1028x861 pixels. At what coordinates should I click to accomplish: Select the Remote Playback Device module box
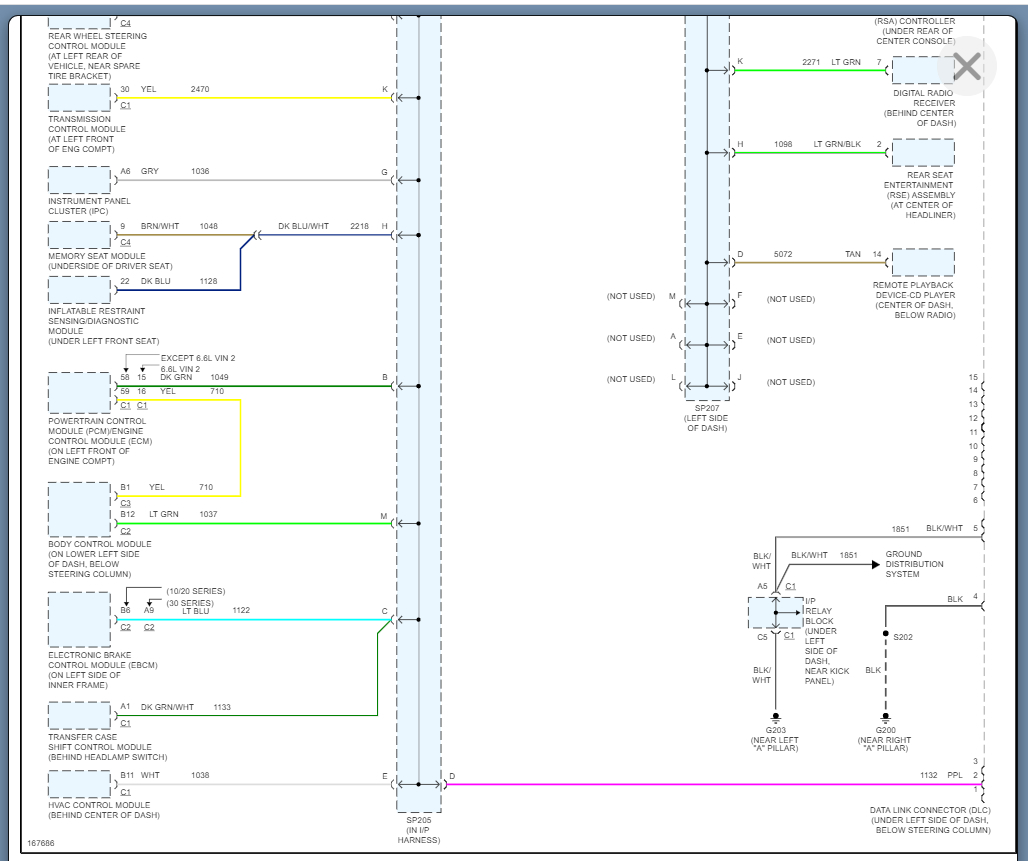922,262
